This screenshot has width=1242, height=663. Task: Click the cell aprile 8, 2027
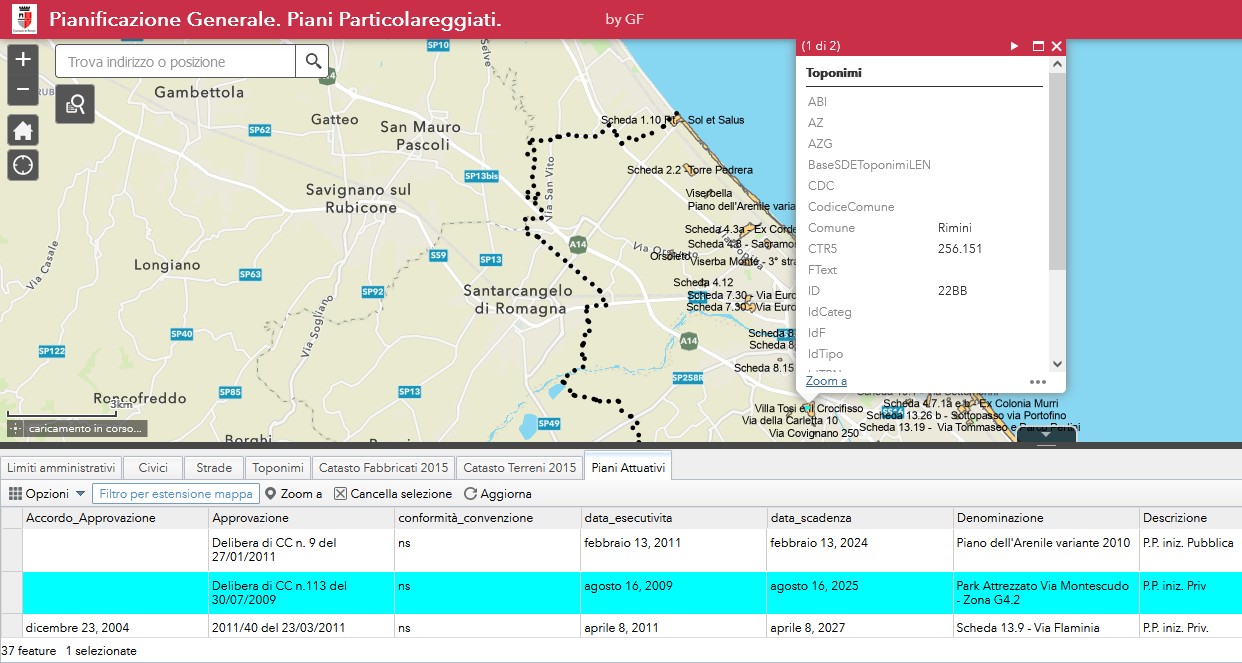[x=860, y=628]
